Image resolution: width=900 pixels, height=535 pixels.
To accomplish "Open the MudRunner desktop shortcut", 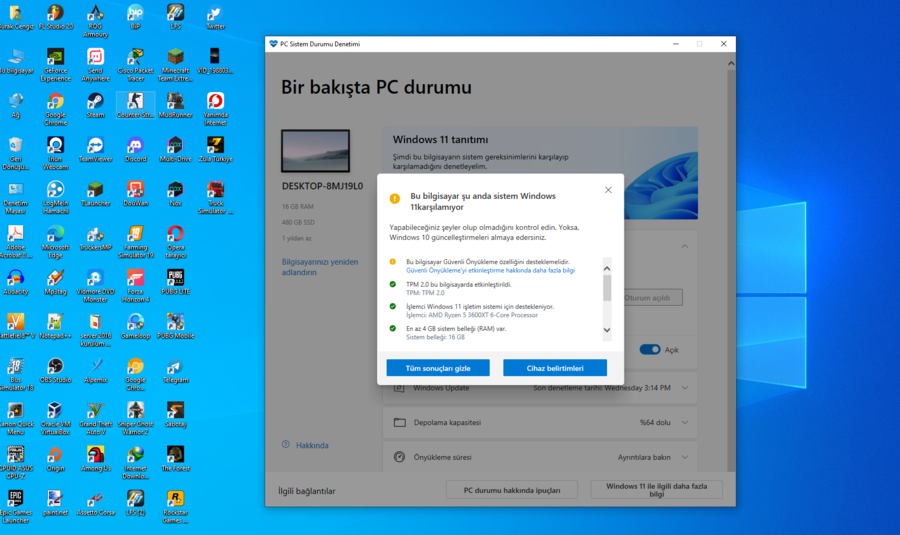I will click(176, 105).
